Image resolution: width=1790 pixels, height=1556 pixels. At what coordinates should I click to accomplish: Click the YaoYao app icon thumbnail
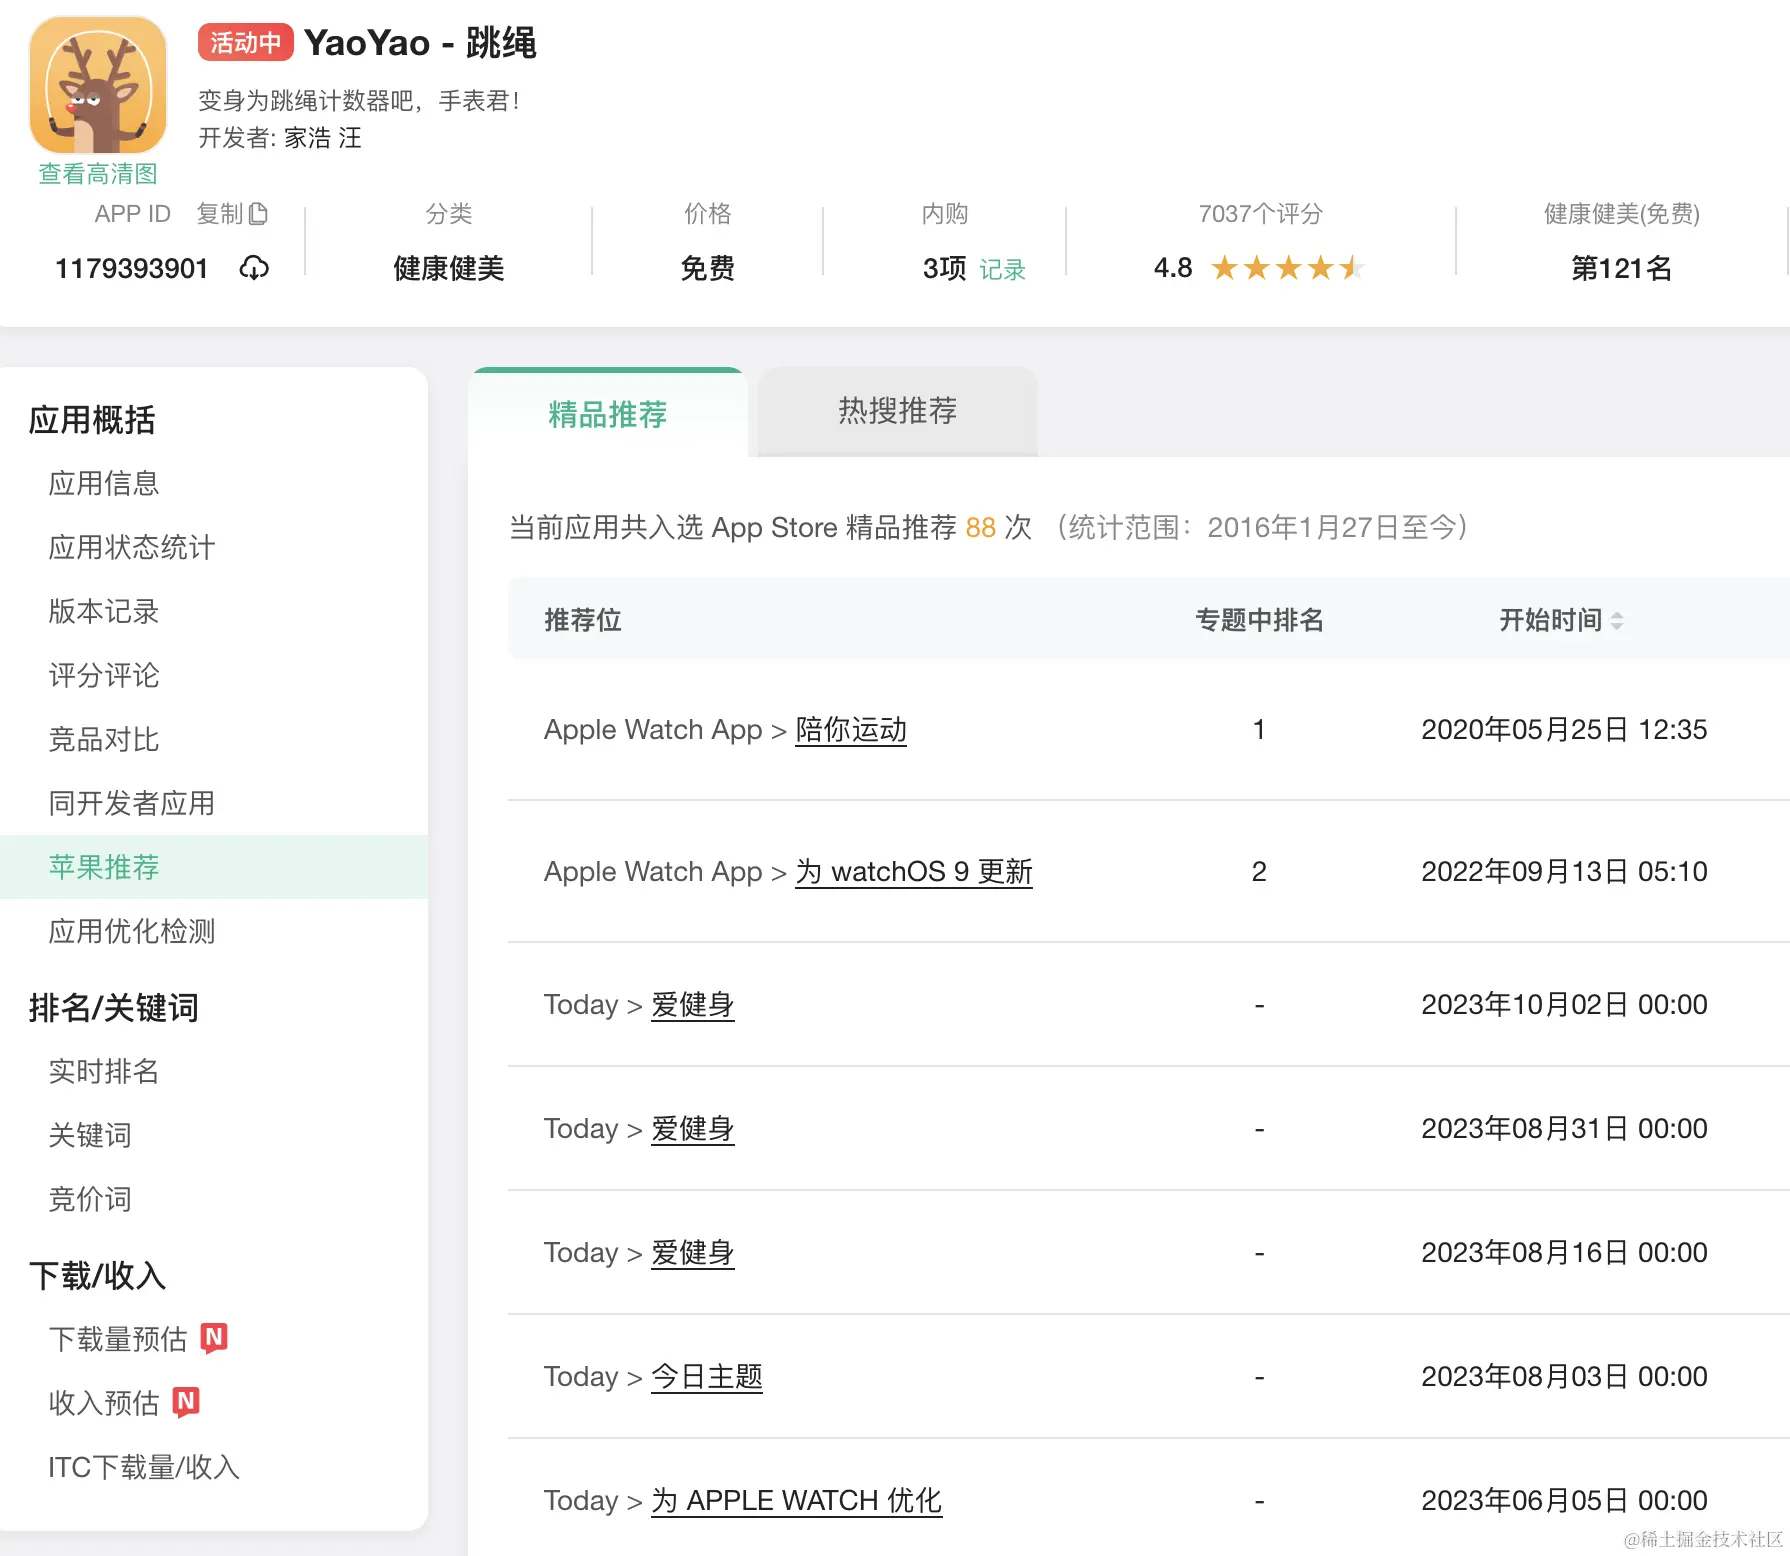coord(98,85)
